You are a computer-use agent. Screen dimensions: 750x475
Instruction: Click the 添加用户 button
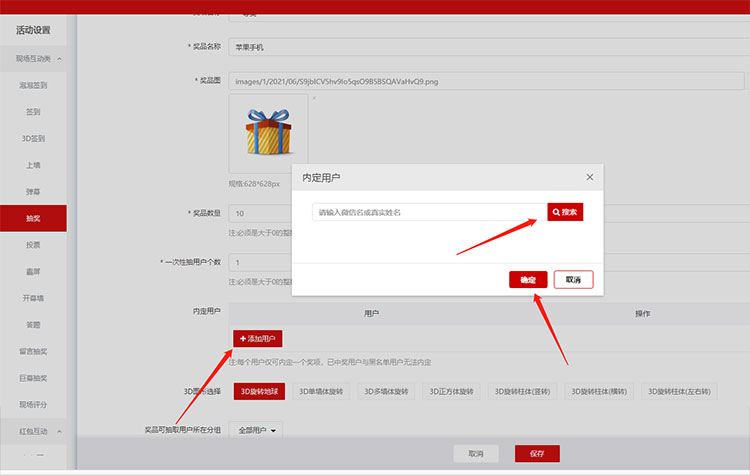coord(258,338)
